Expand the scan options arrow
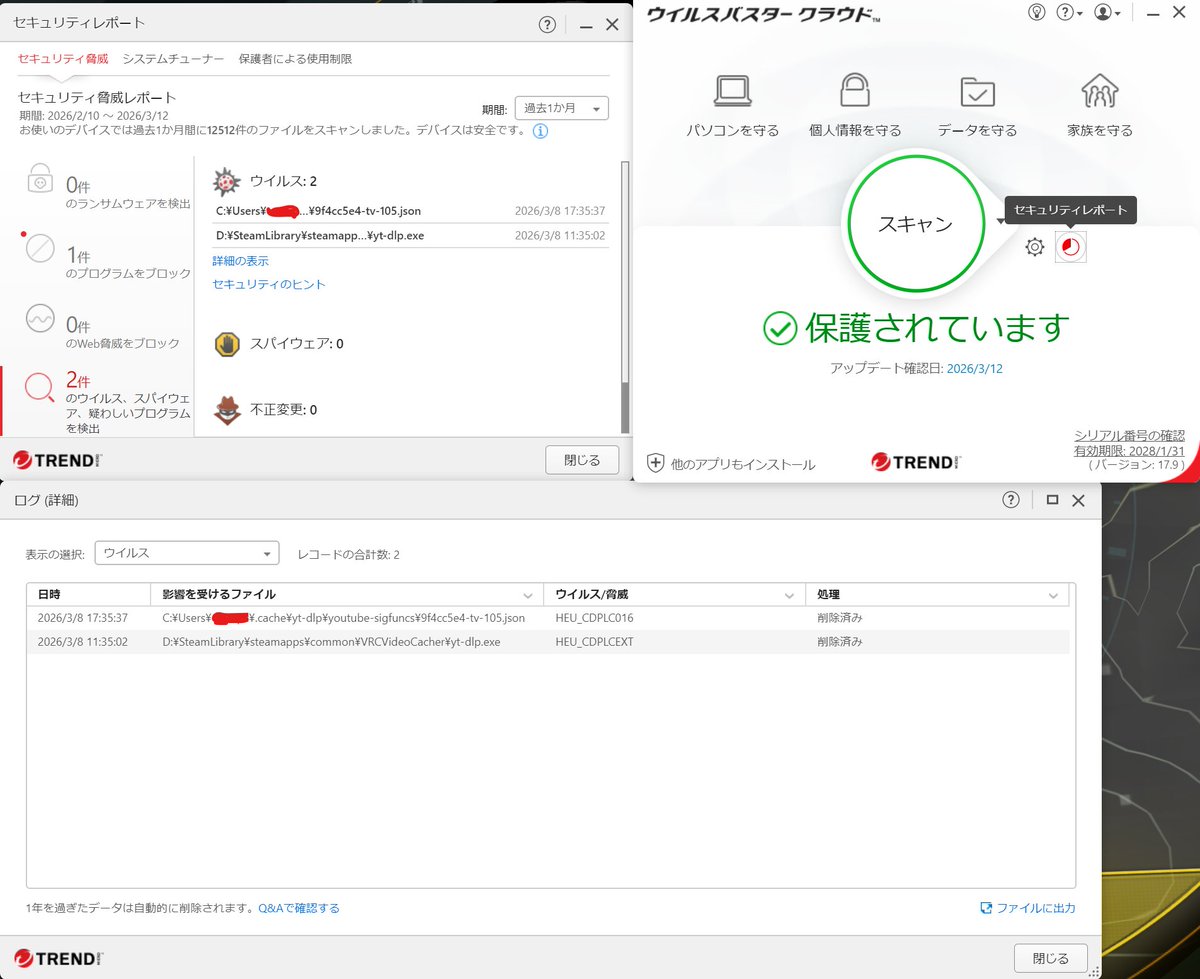The height and width of the screenshot is (979, 1200). [1000, 222]
